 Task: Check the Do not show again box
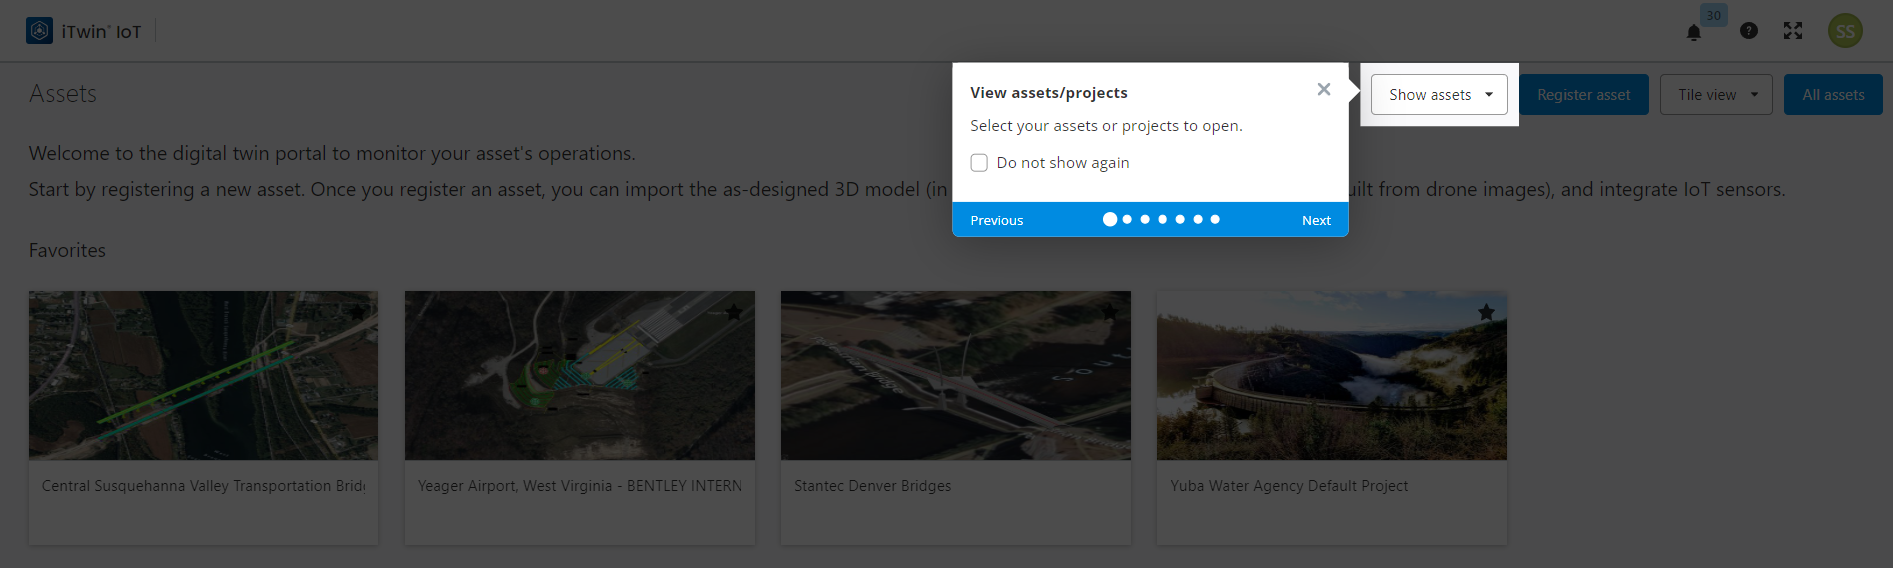(979, 163)
